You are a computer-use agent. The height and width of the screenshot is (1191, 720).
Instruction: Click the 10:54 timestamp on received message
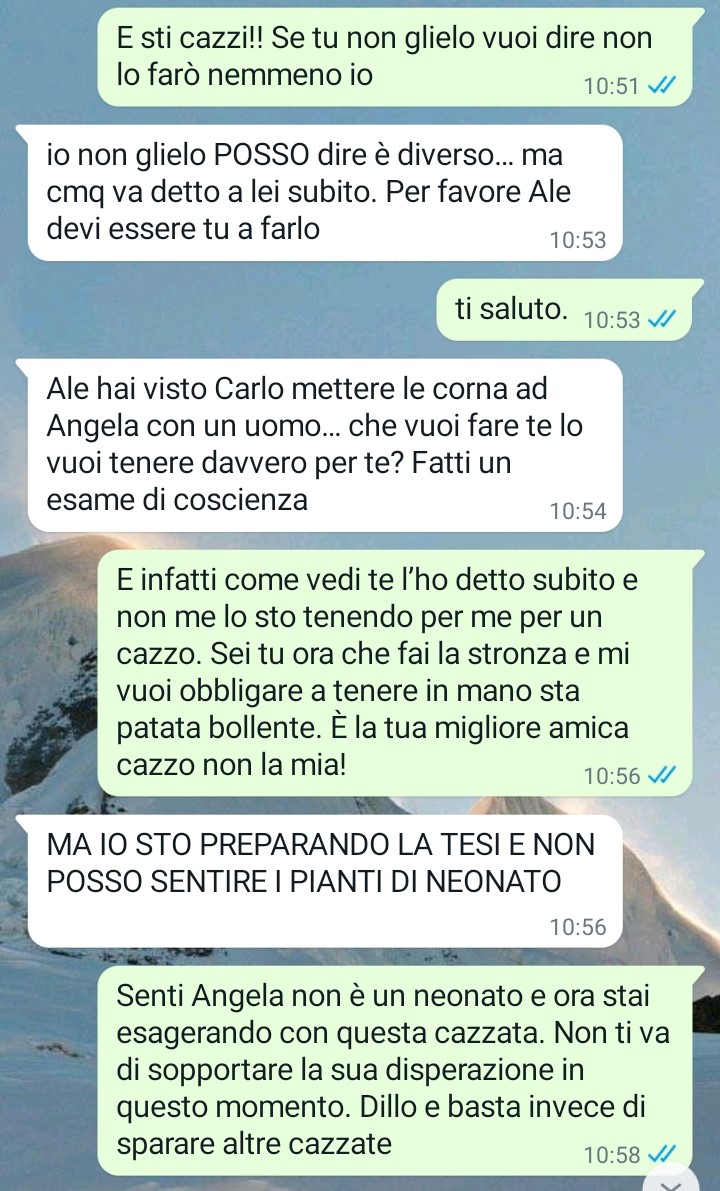(x=578, y=511)
